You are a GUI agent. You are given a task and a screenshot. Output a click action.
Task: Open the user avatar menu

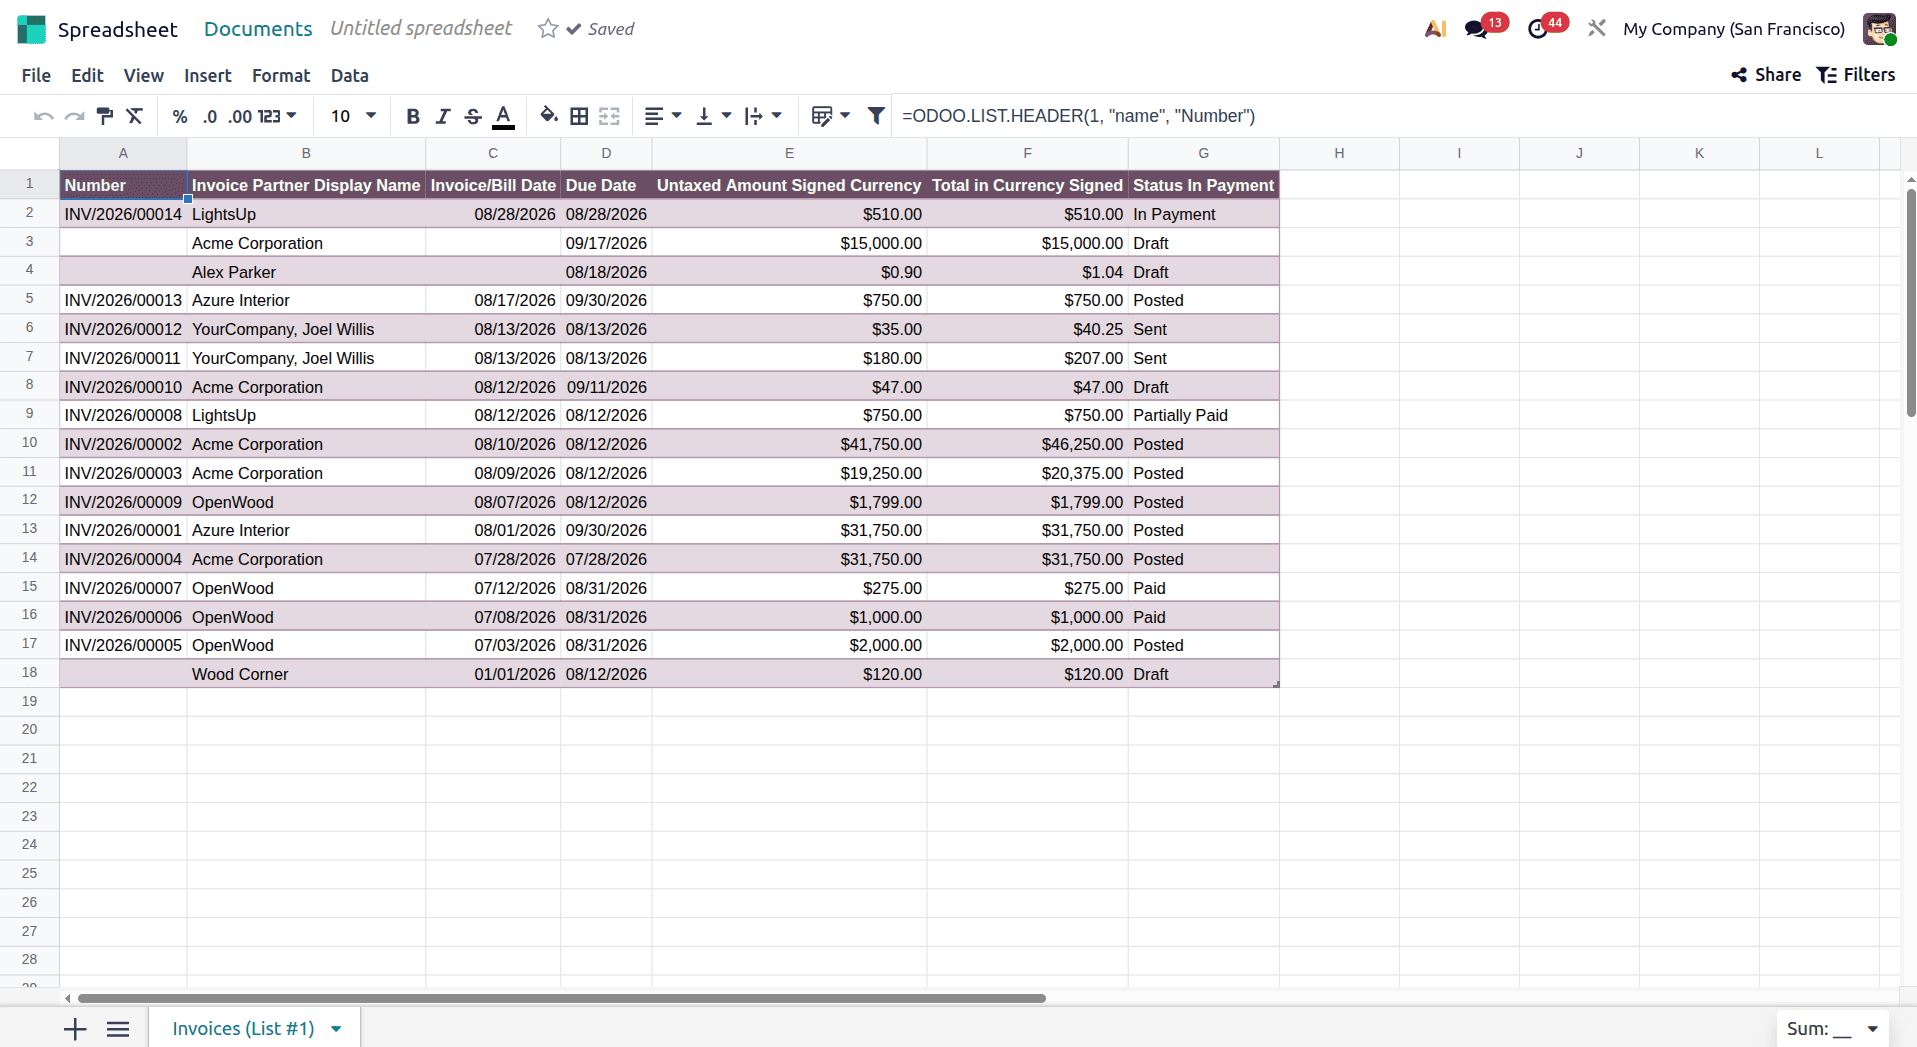tap(1879, 29)
